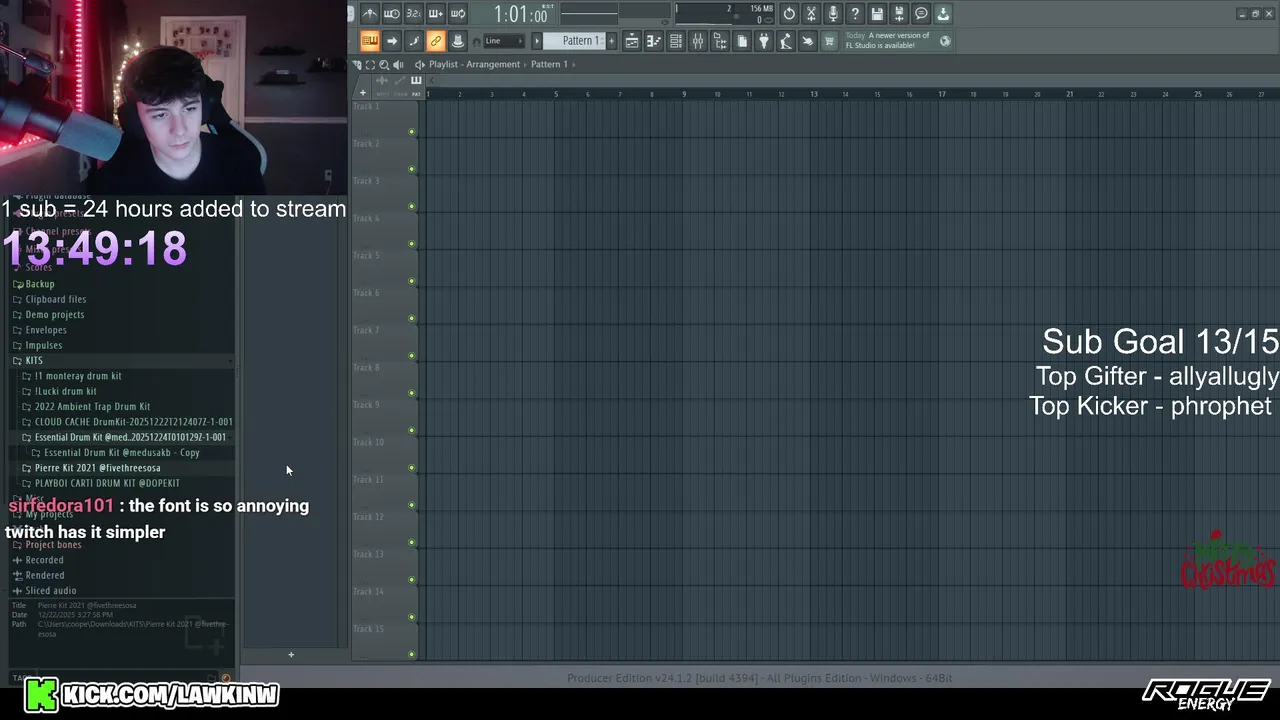Open the plugin picker plug icon

(764, 41)
